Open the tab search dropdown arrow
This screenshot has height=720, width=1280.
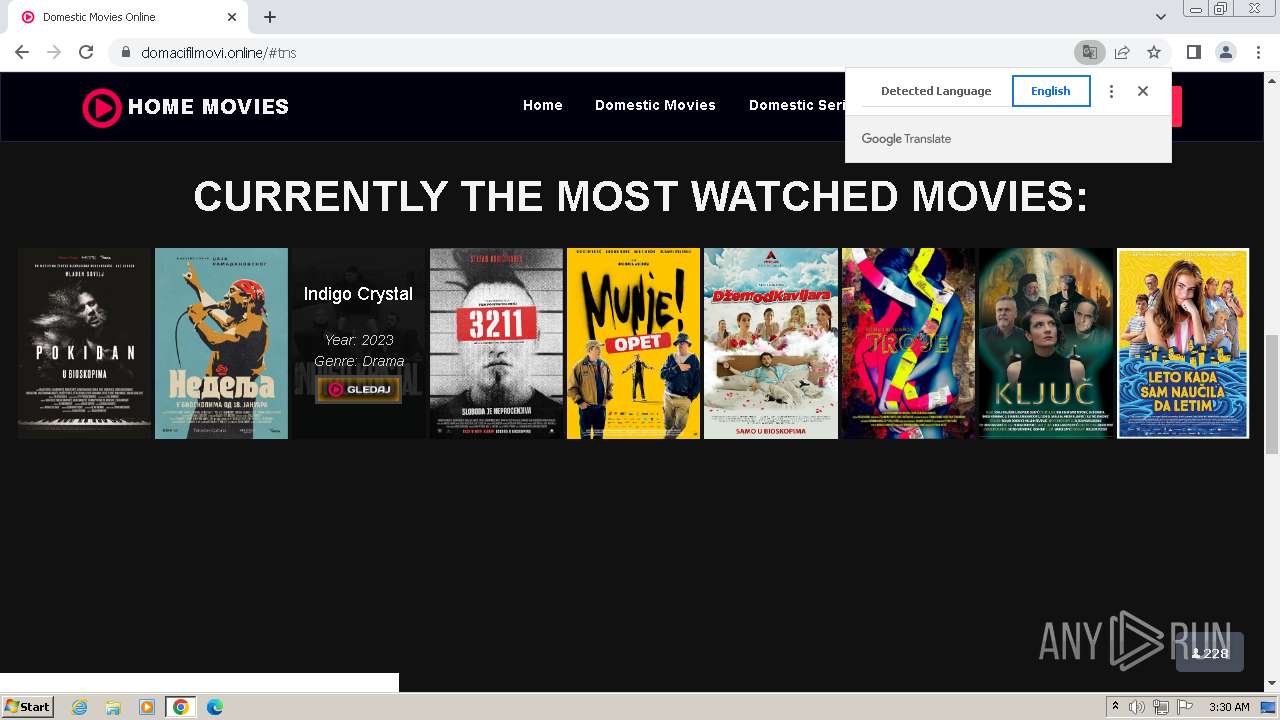pyautogui.click(x=1160, y=17)
